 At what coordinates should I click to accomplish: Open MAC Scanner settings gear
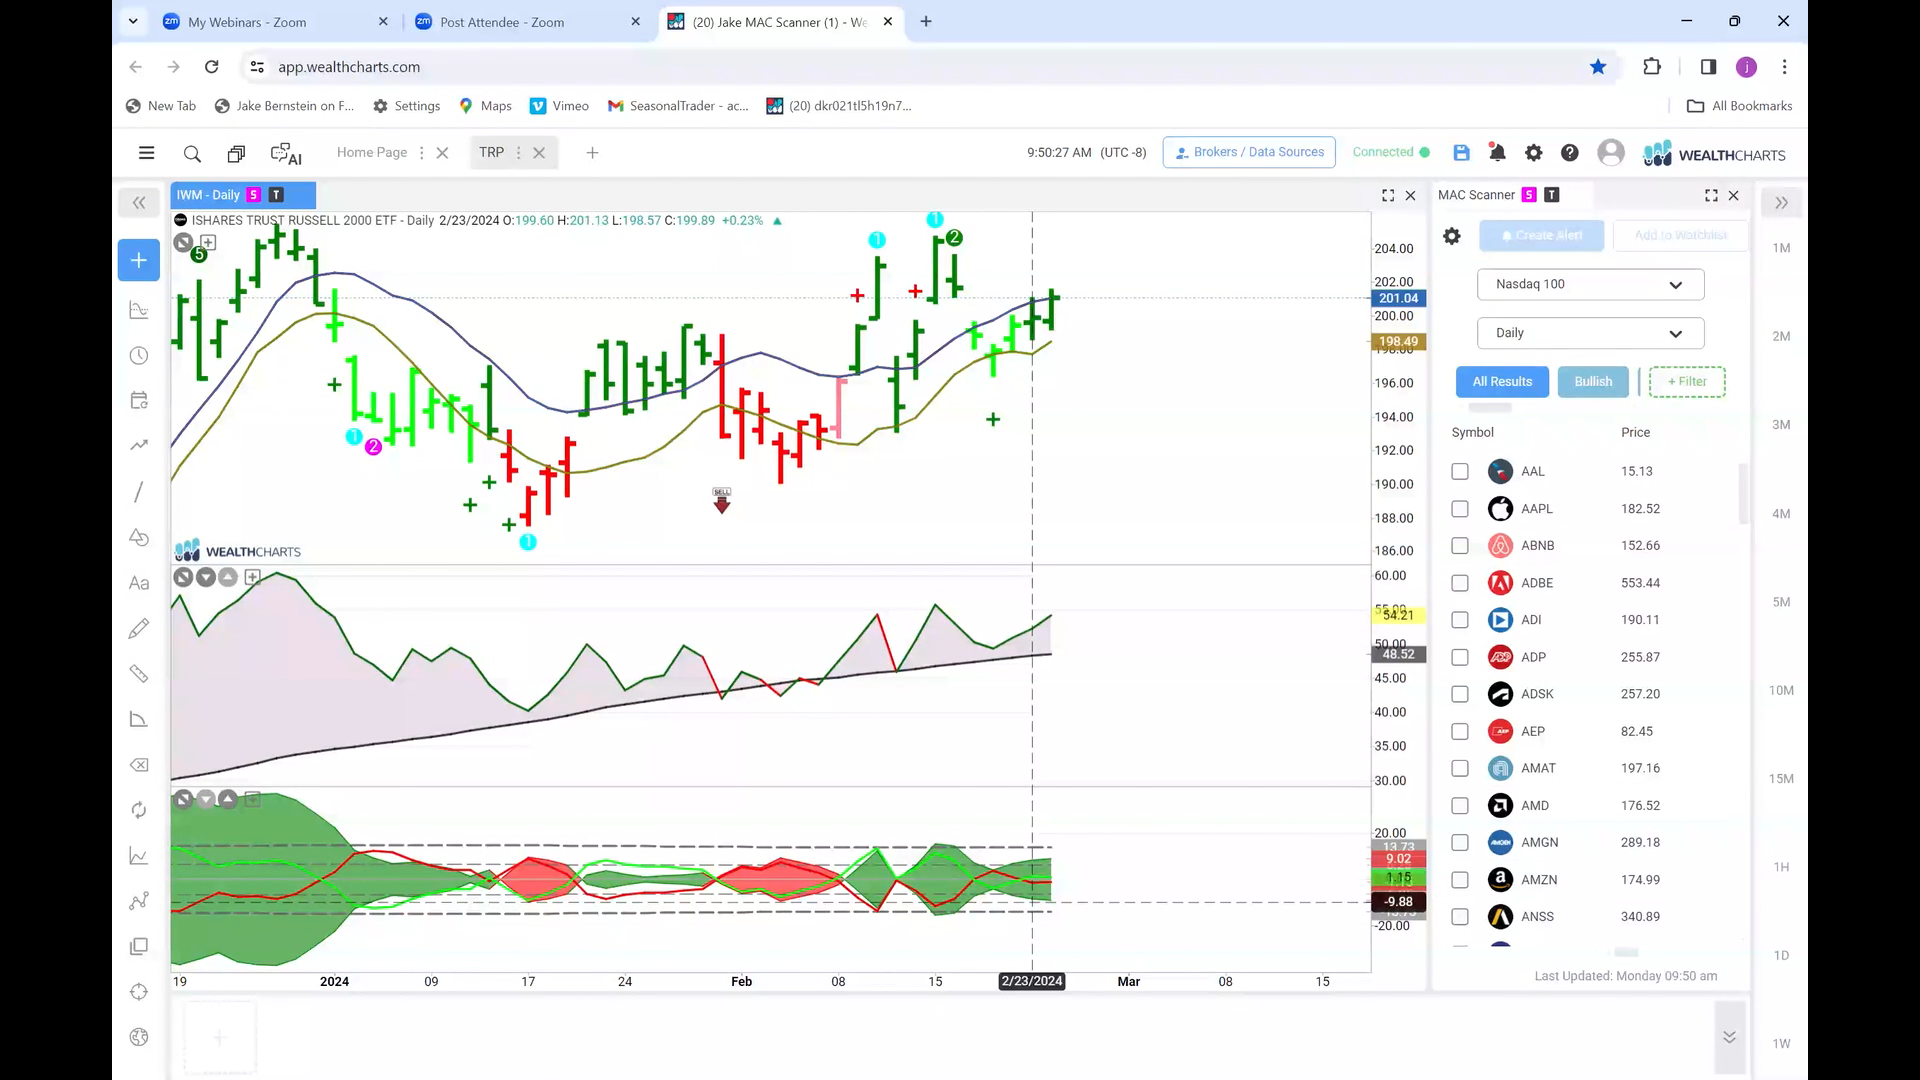1452,236
